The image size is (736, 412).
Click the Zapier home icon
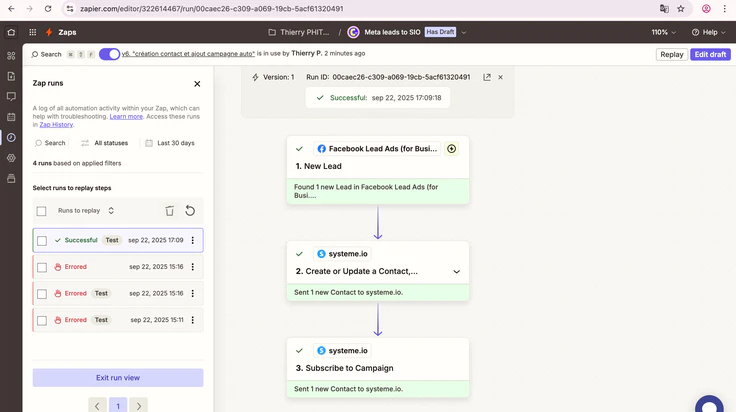tap(11, 32)
